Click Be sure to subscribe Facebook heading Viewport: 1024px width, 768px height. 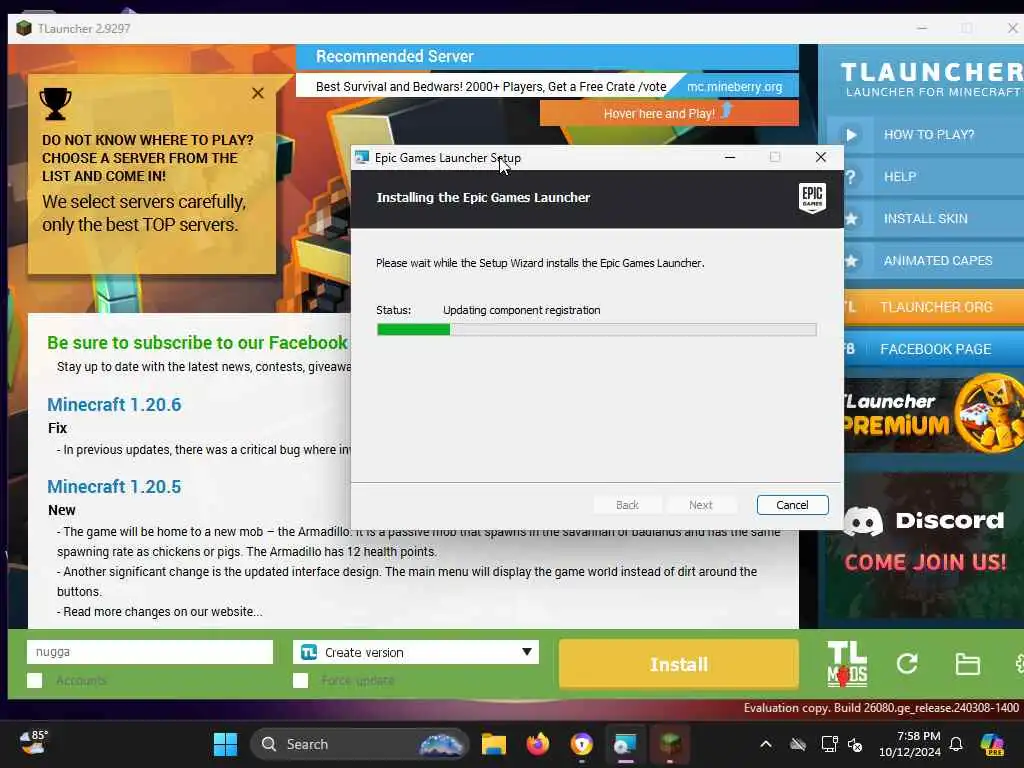click(x=197, y=343)
